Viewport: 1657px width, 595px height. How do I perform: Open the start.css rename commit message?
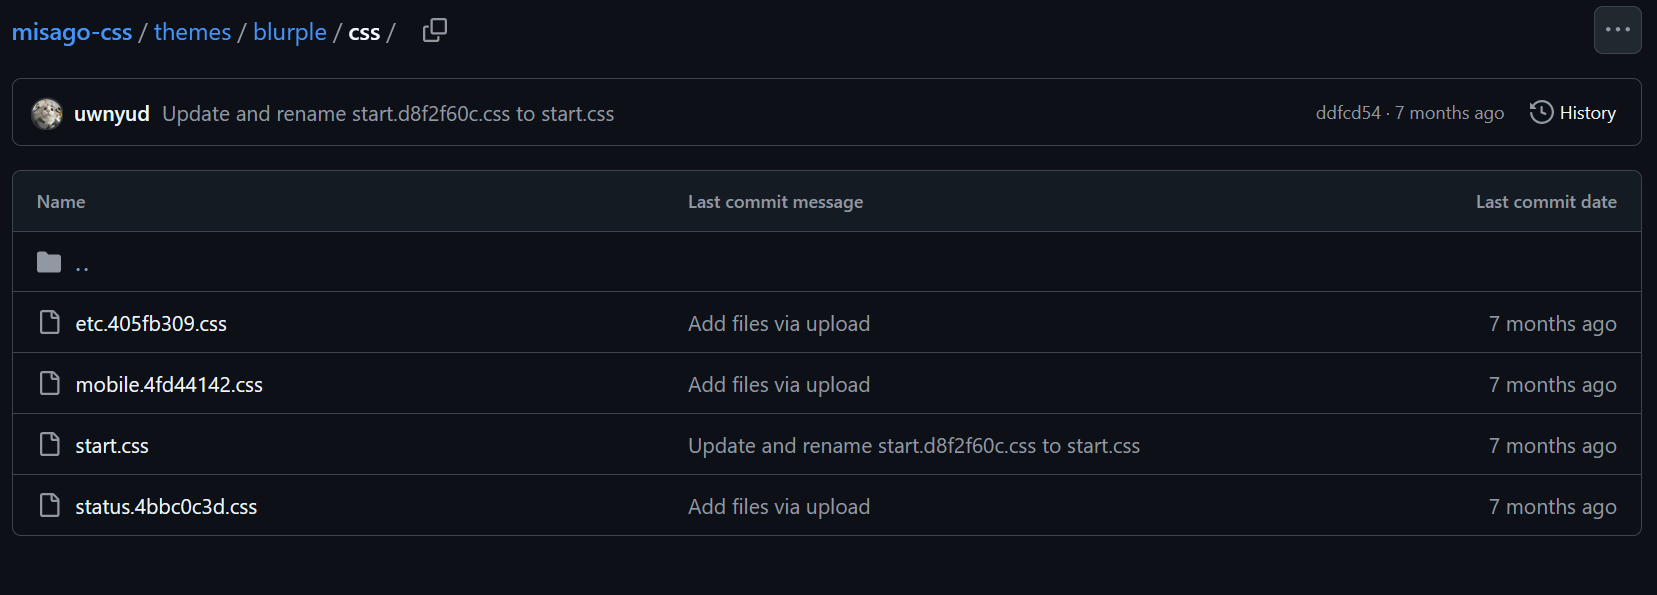[x=913, y=446]
